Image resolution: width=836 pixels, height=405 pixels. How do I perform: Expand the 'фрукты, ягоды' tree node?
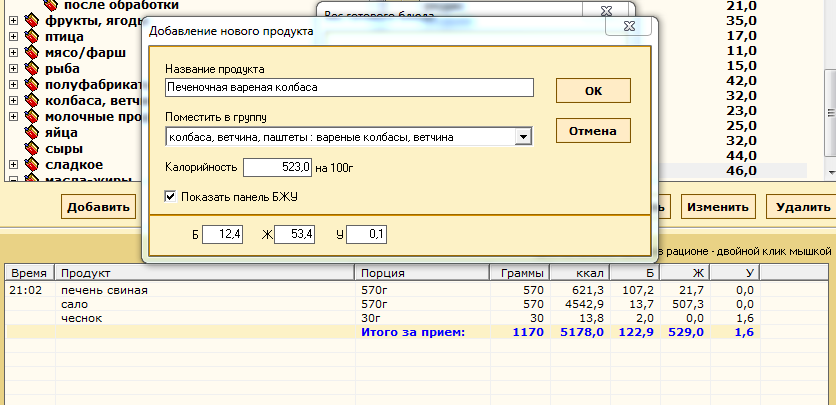(13, 21)
